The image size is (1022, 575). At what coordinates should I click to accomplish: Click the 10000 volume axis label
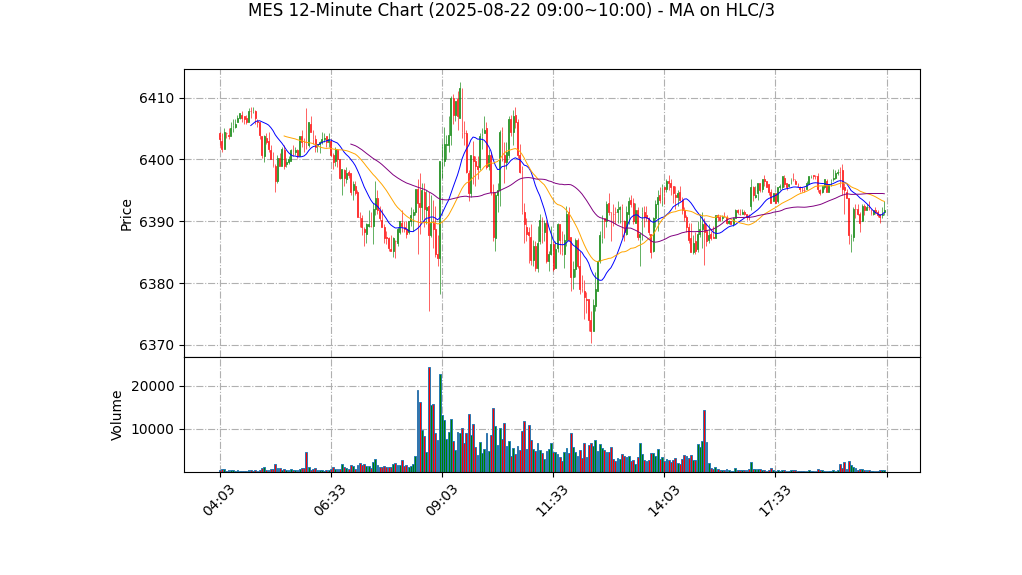pyautogui.click(x=153, y=430)
